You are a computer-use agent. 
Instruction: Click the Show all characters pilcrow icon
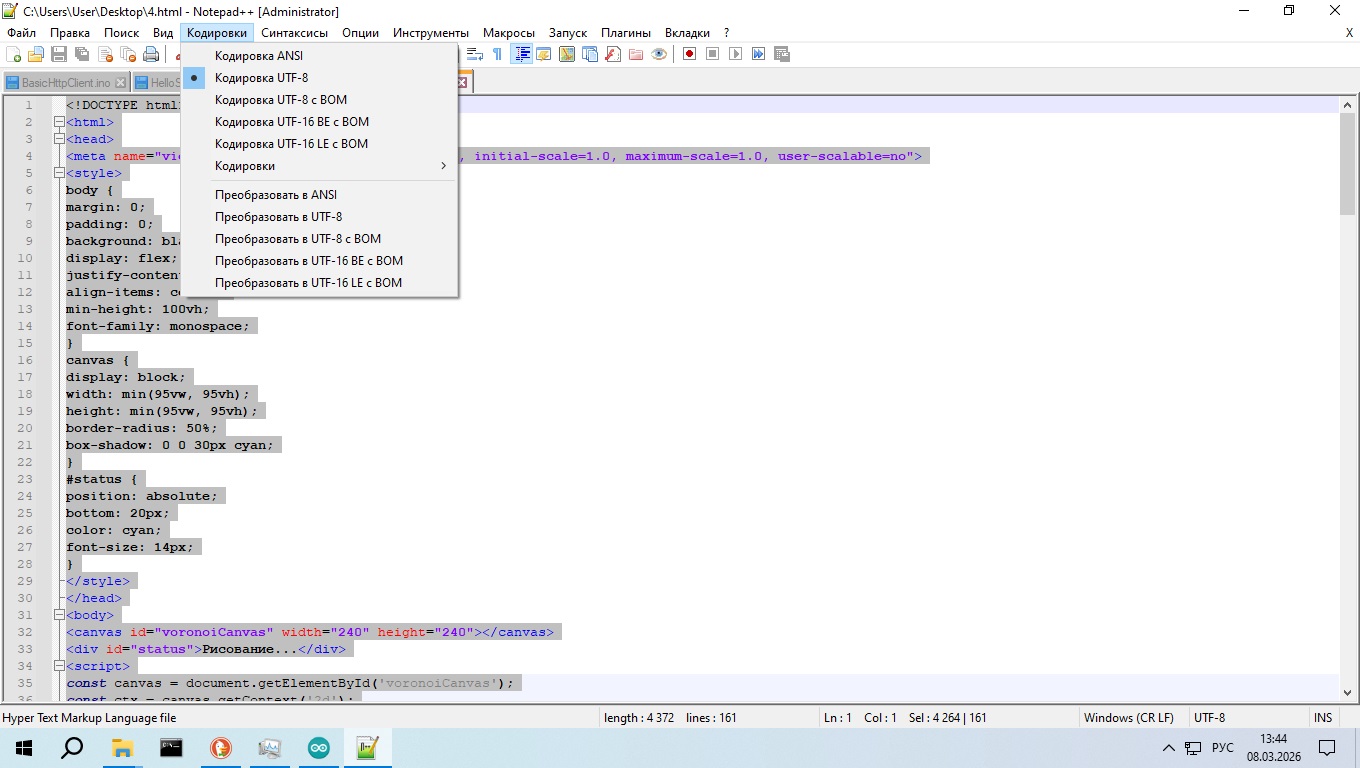[497, 54]
